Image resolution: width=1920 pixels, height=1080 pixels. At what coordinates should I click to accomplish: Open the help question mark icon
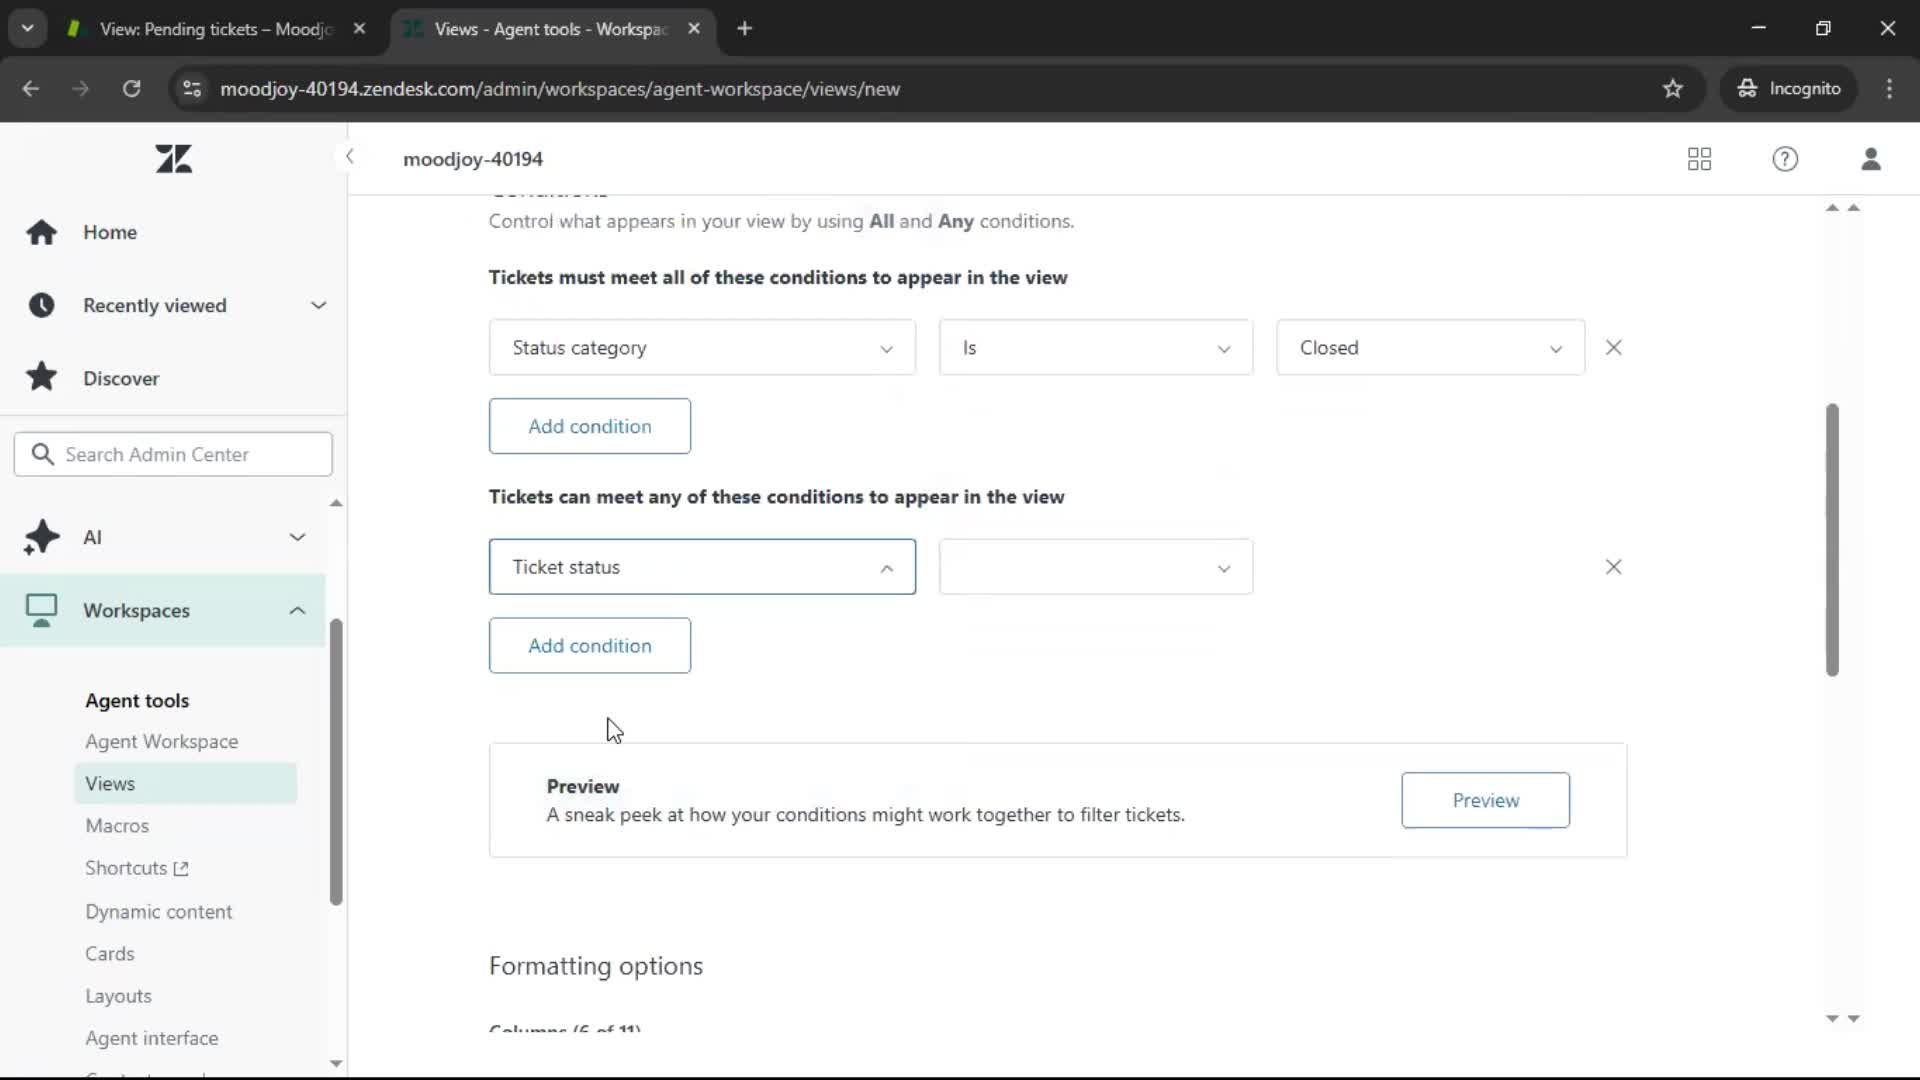(1785, 159)
